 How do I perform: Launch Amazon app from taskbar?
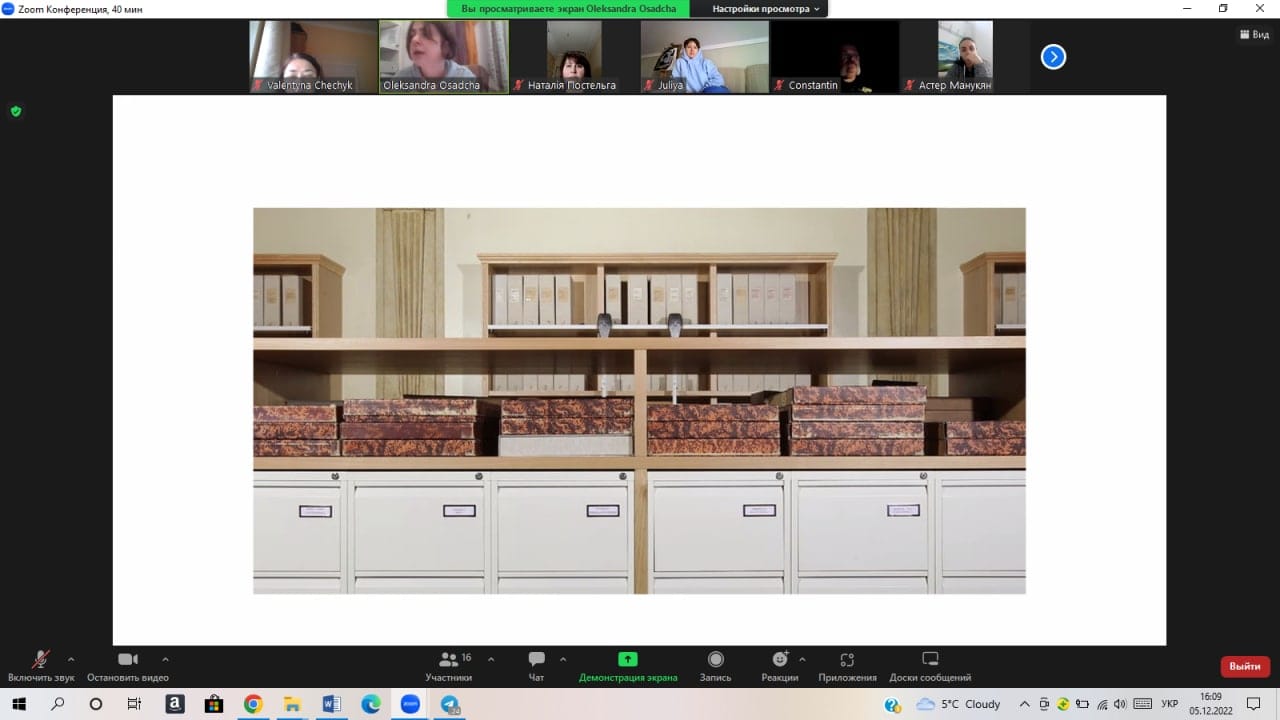click(174, 704)
